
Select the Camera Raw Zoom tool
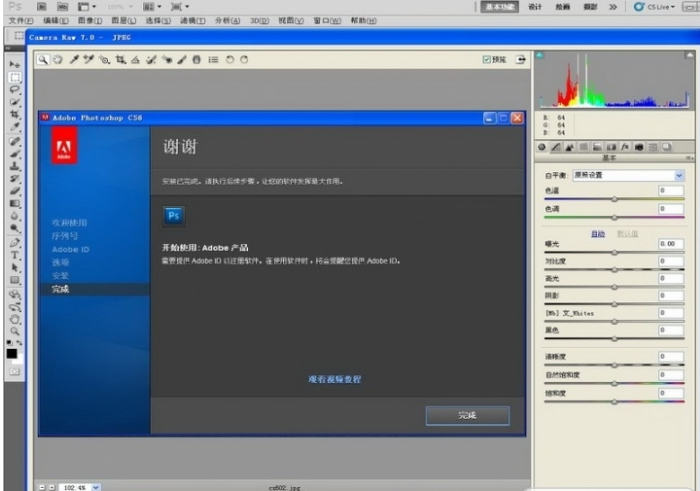(43, 59)
